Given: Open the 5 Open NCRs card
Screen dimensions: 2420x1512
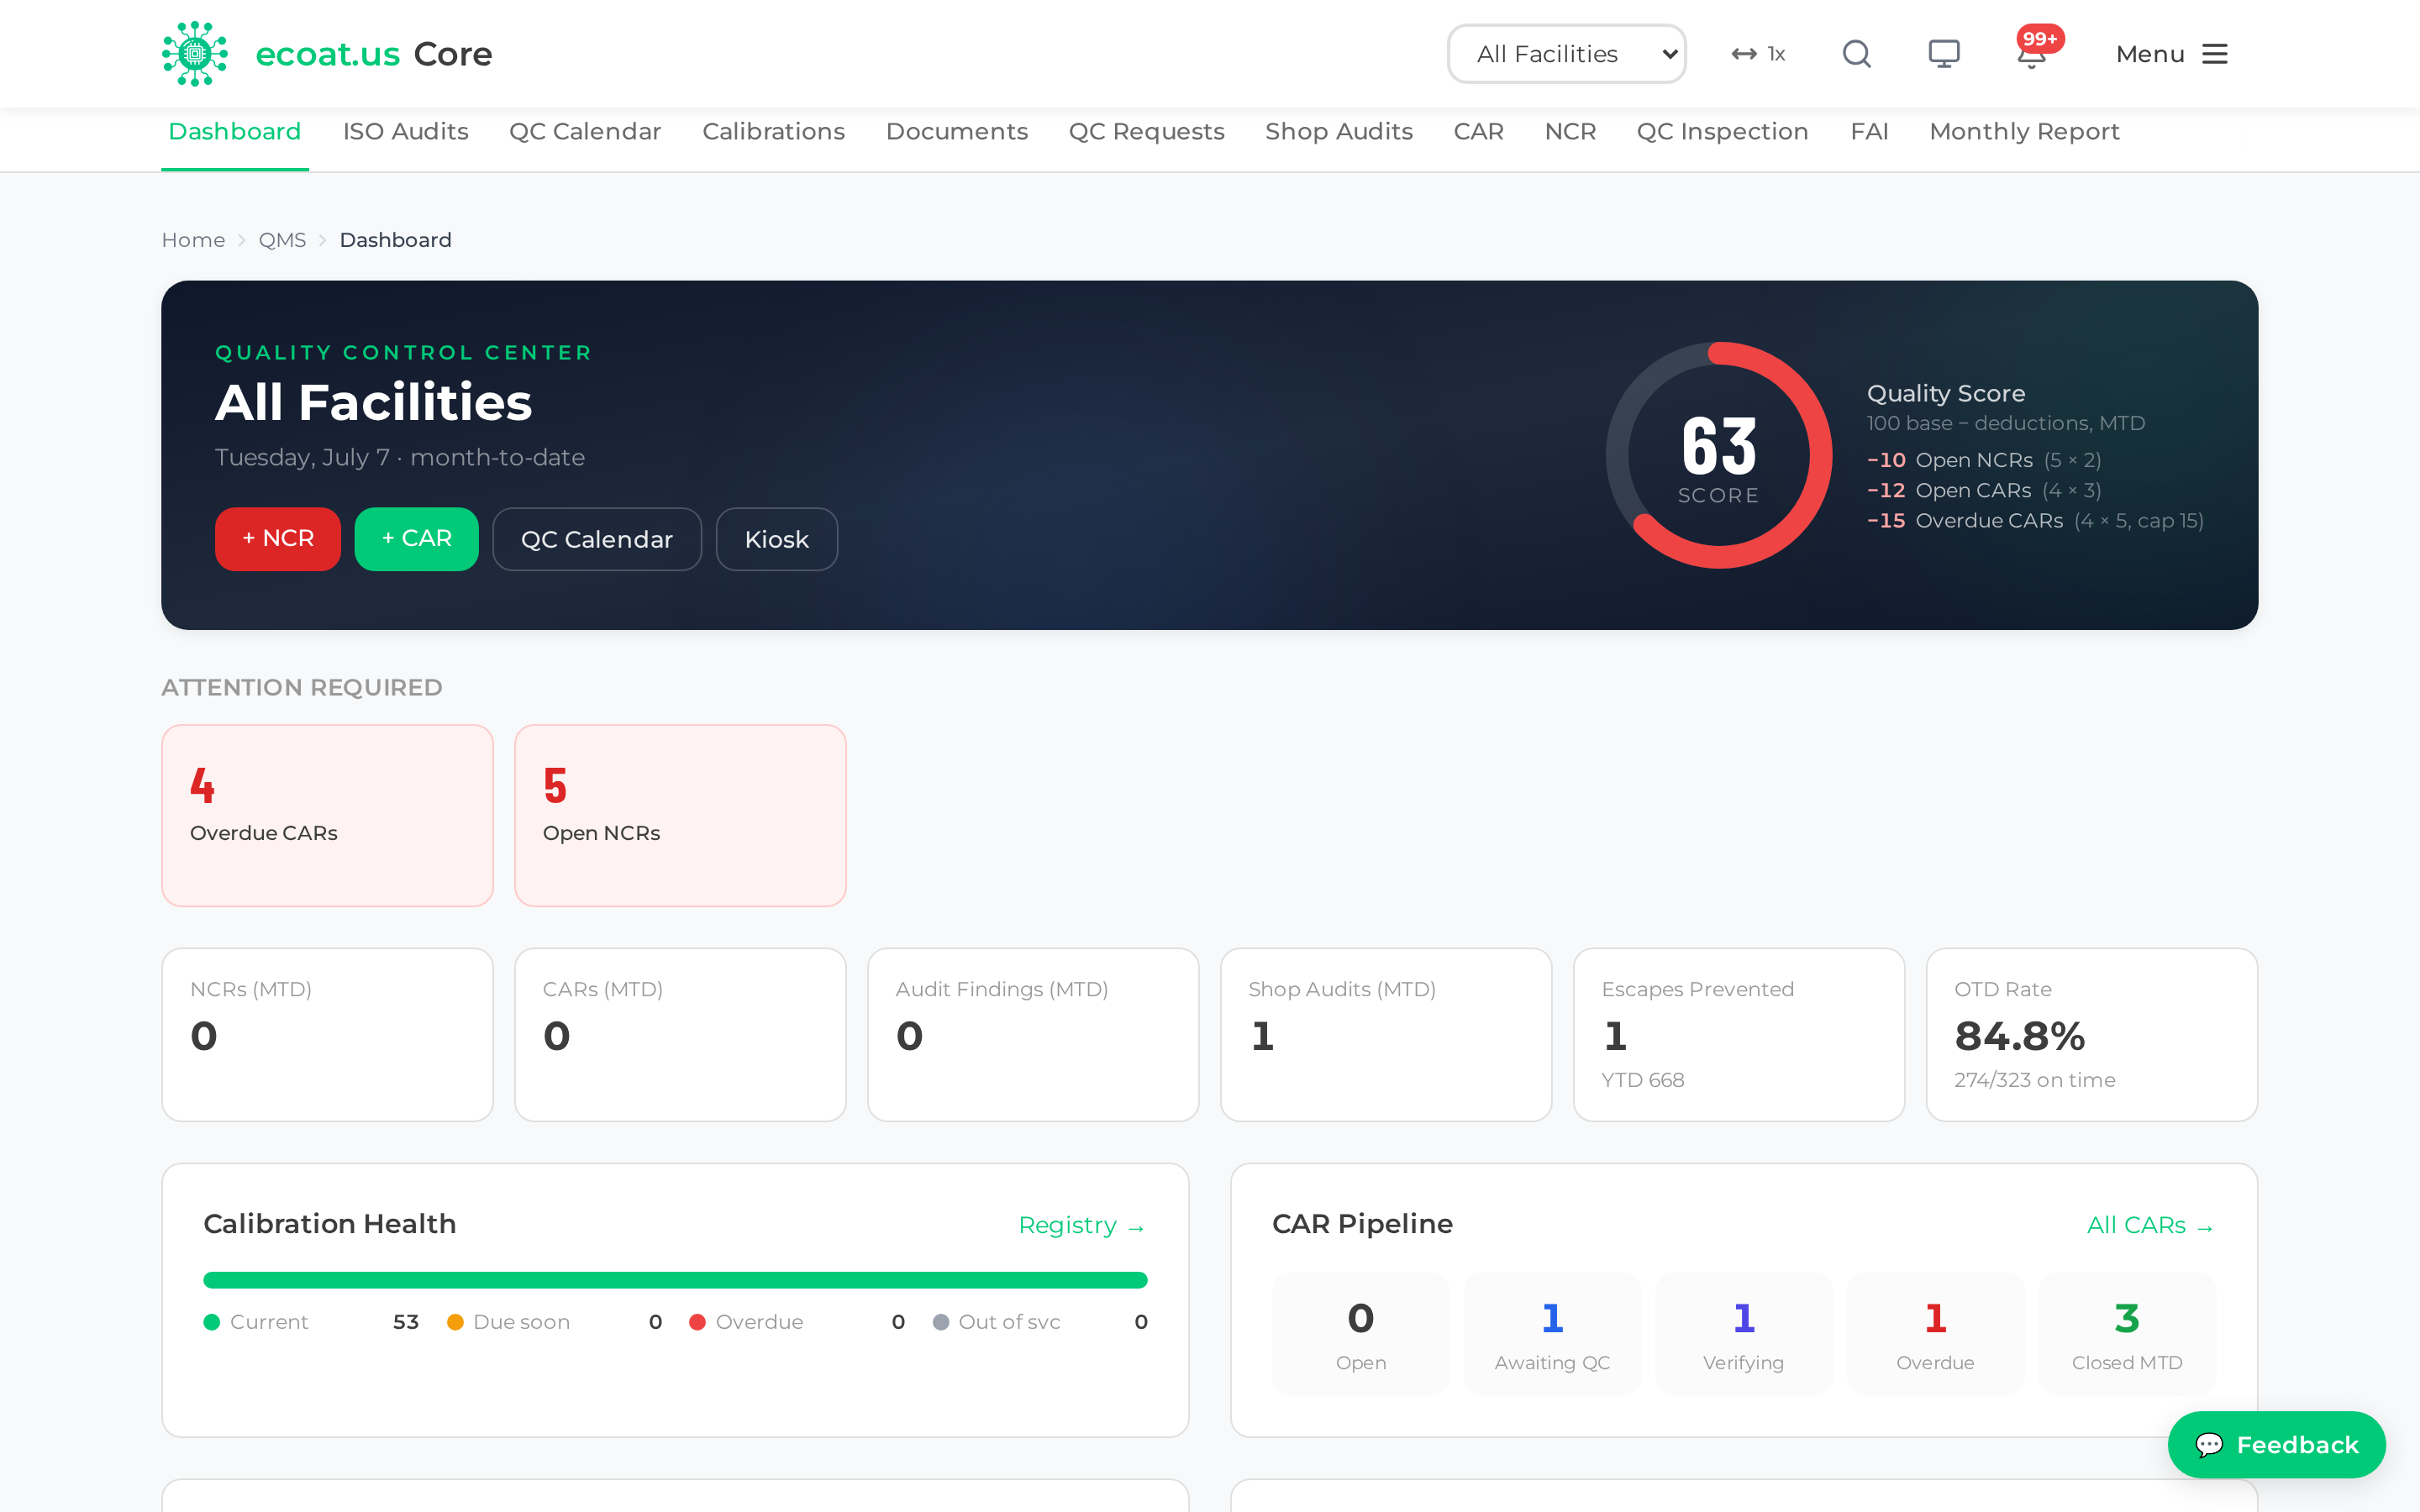Looking at the screenshot, I should (x=681, y=816).
